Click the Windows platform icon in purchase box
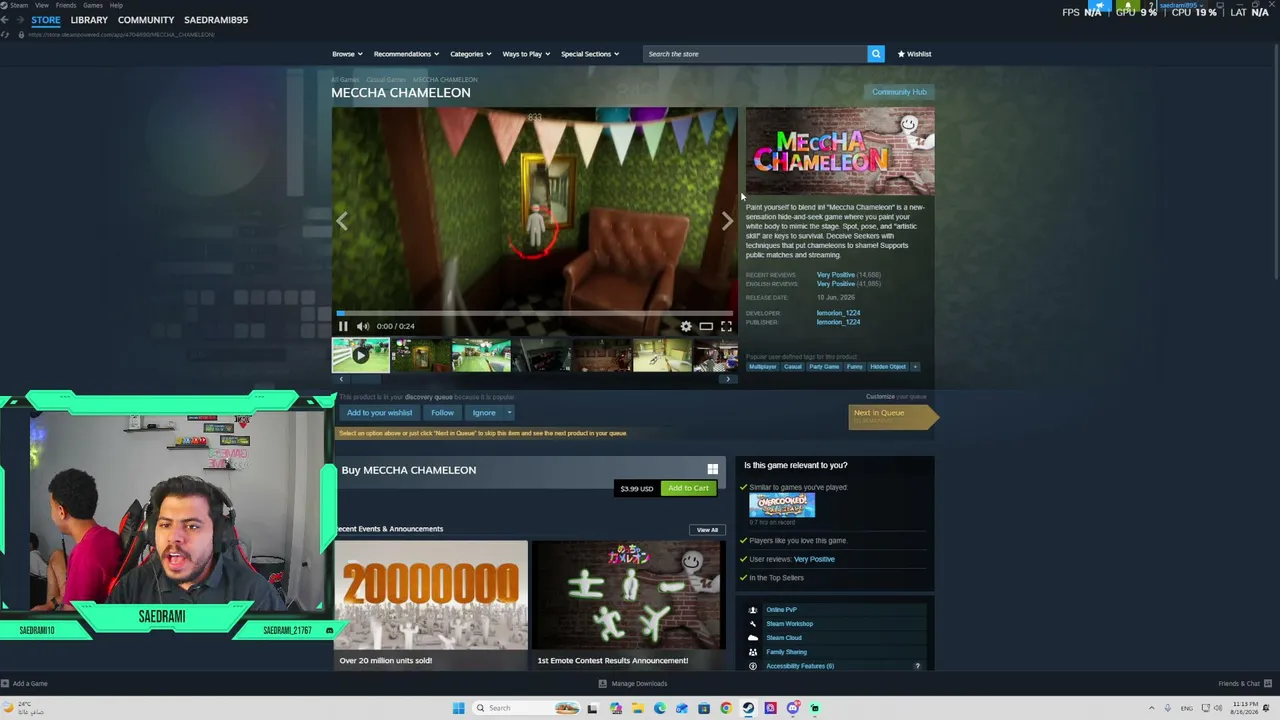1280x720 pixels. click(x=713, y=469)
